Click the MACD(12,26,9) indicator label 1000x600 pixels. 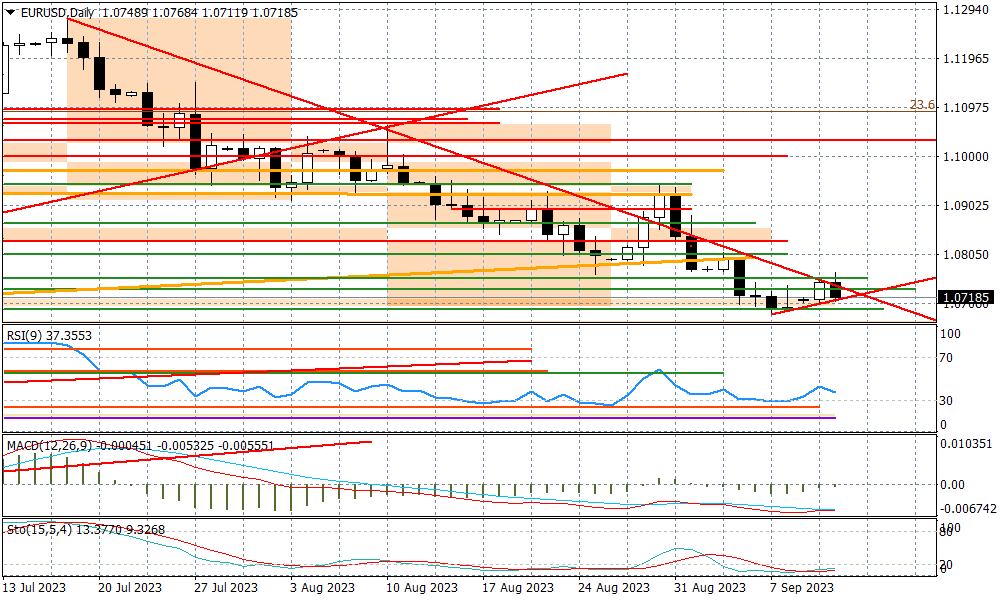tap(48, 444)
